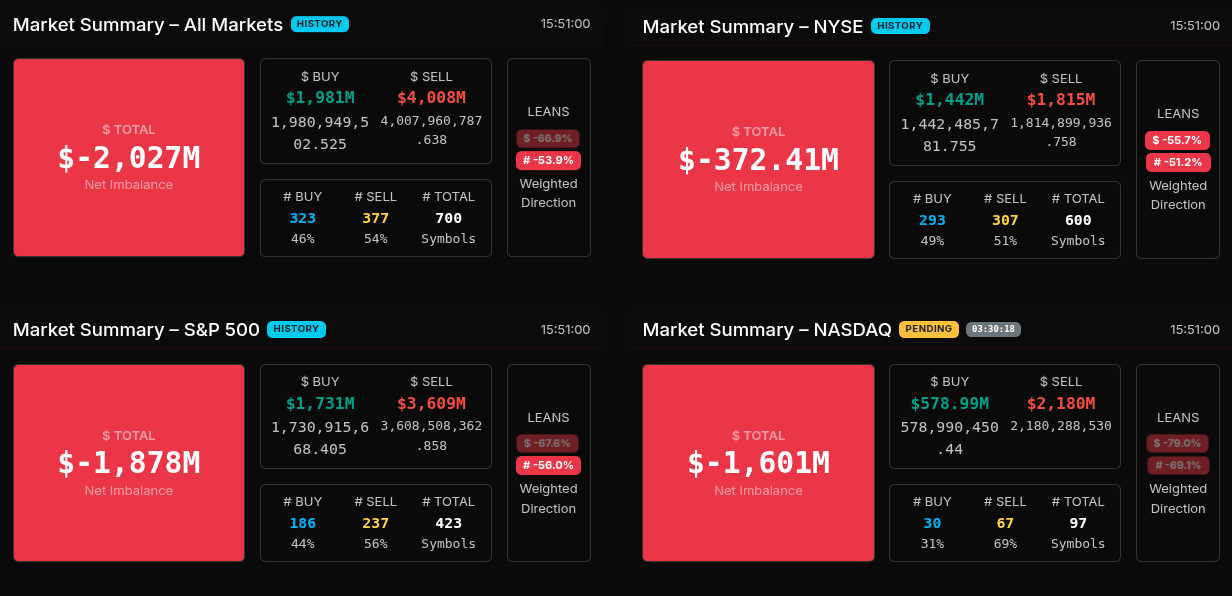Click the 03:30:18 countdown timer badge

tap(993, 329)
